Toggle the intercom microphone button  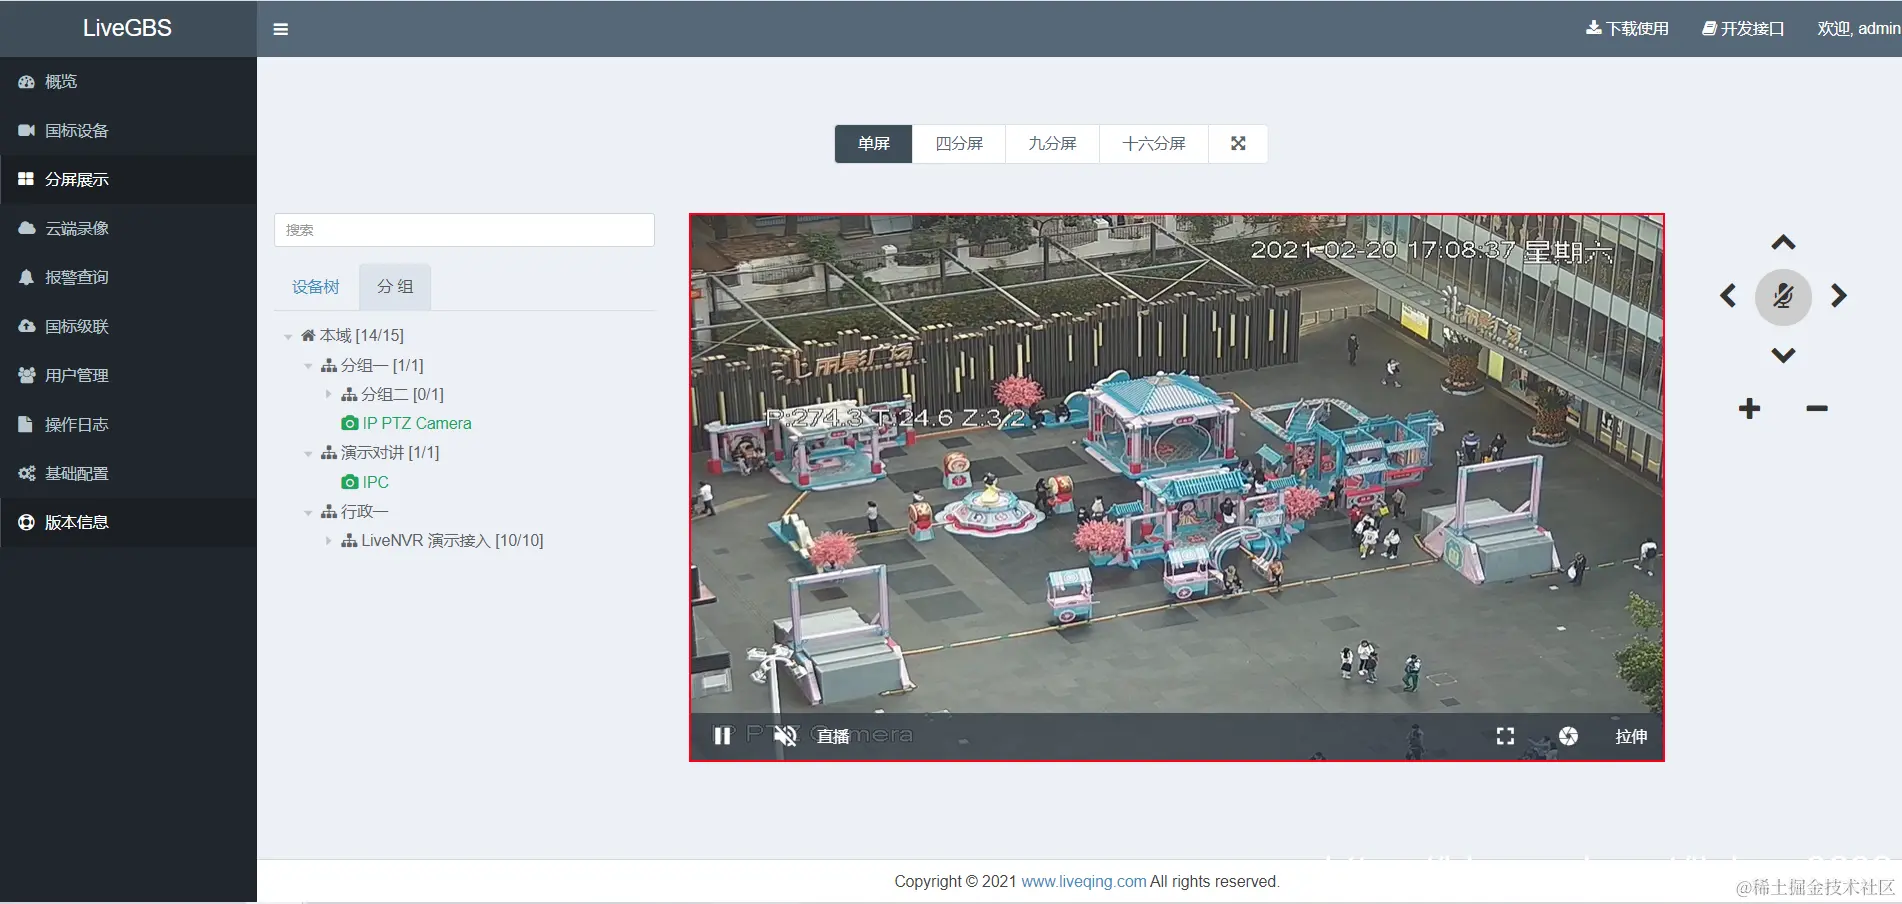click(1783, 297)
